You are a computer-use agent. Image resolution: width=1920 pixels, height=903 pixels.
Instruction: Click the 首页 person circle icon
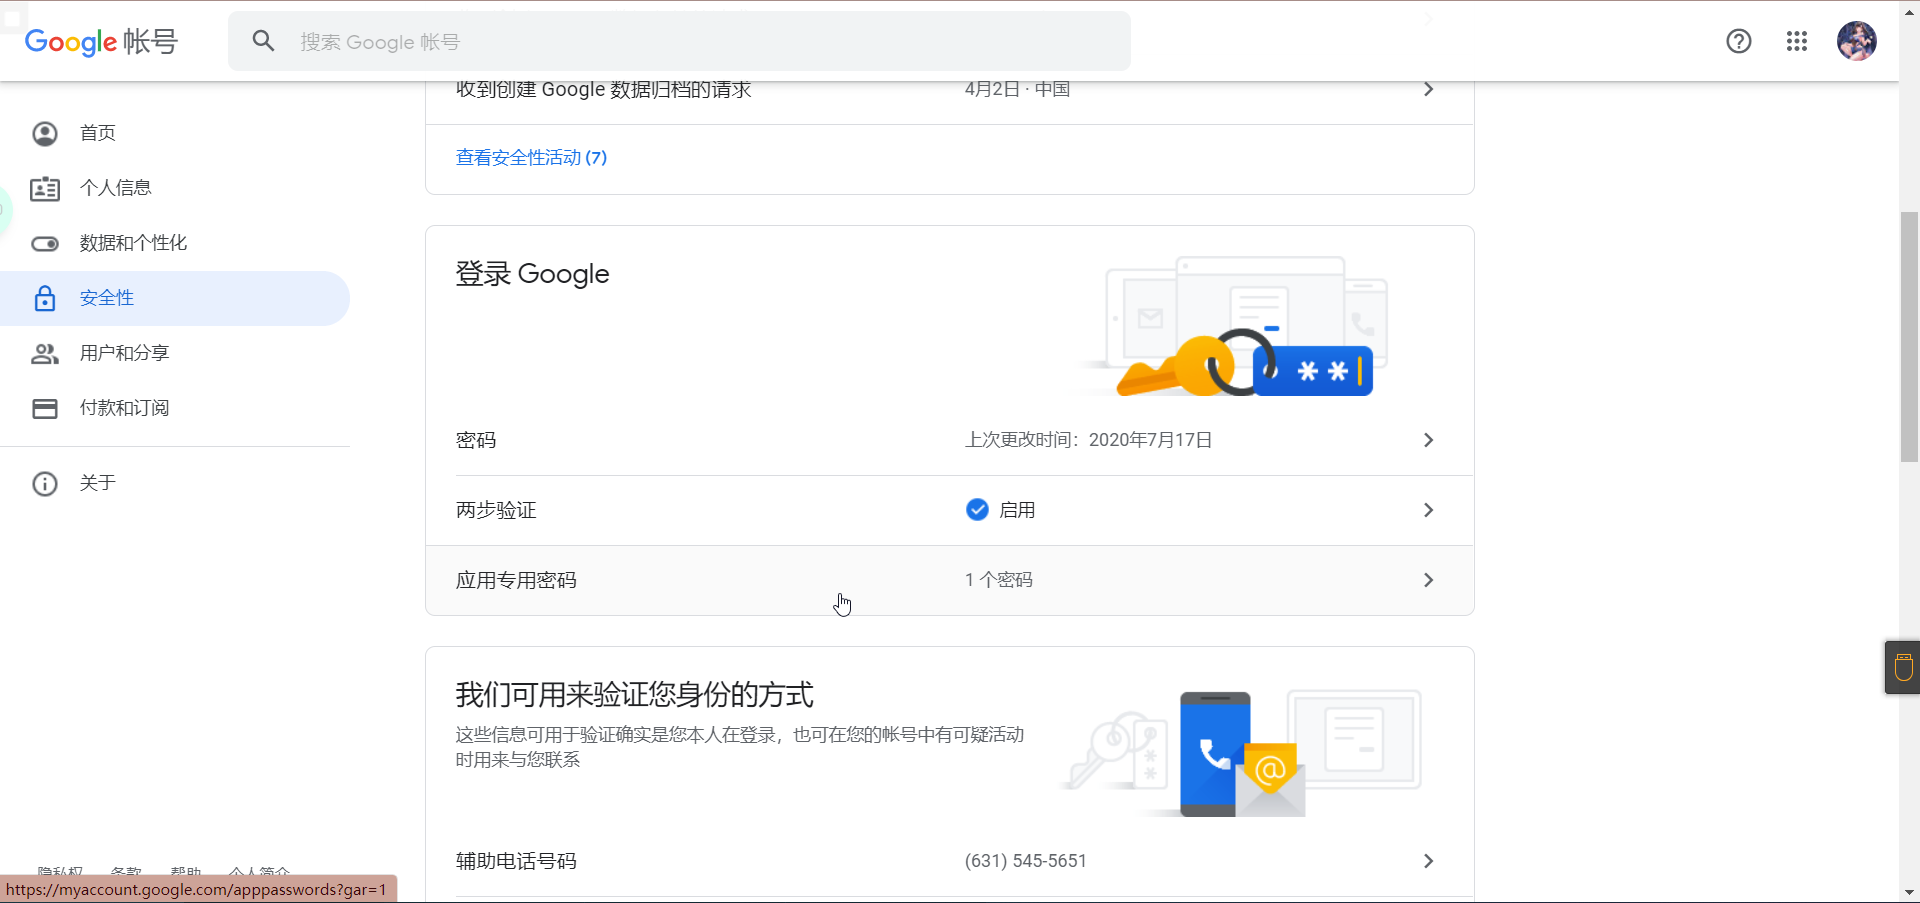click(45, 133)
